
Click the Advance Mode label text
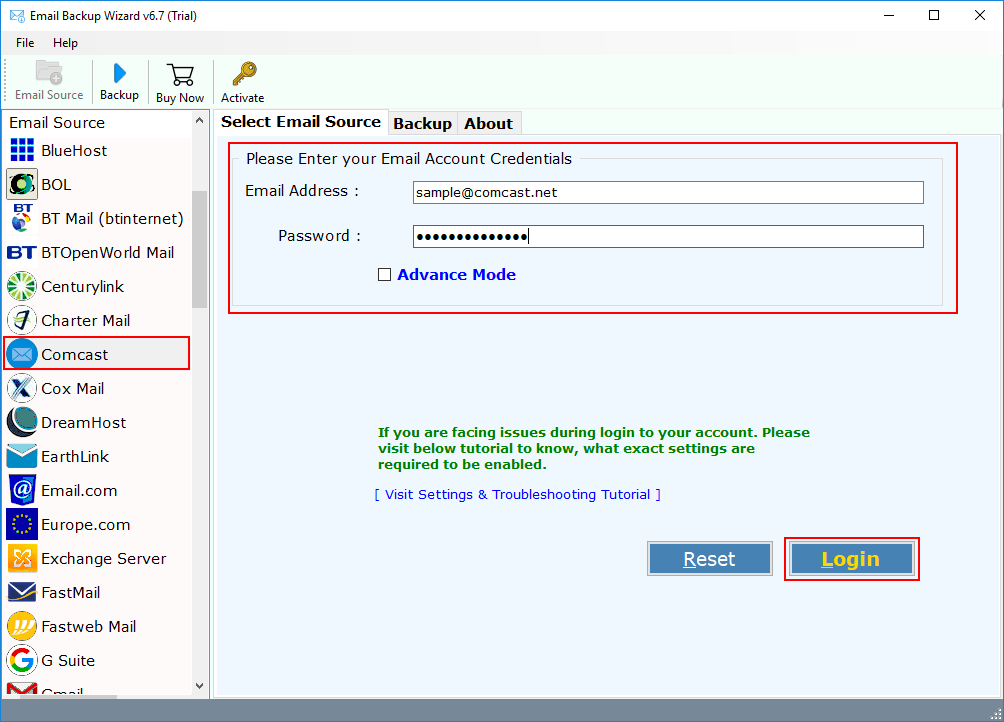click(x=457, y=275)
